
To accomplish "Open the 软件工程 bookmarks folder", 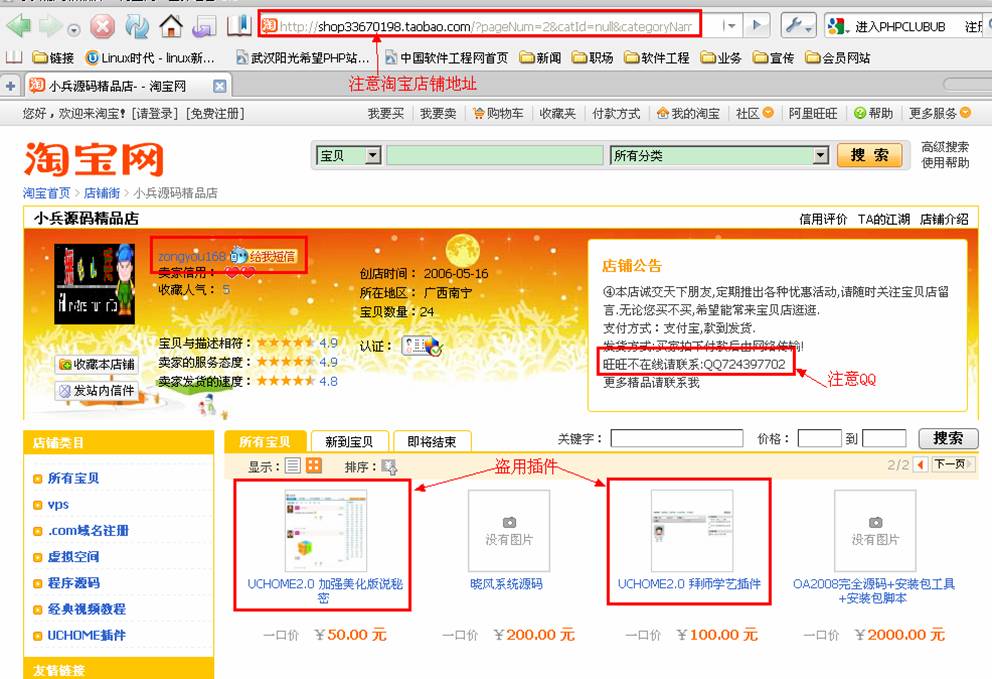I will pos(657,58).
